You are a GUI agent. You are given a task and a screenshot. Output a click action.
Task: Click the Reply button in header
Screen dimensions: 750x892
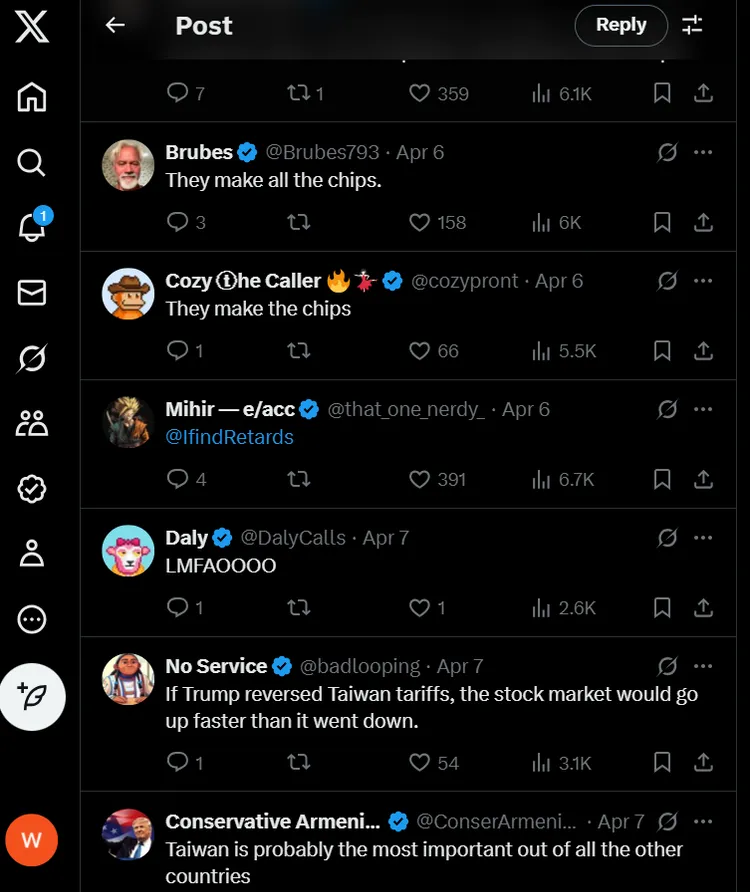pyautogui.click(x=621, y=26)
